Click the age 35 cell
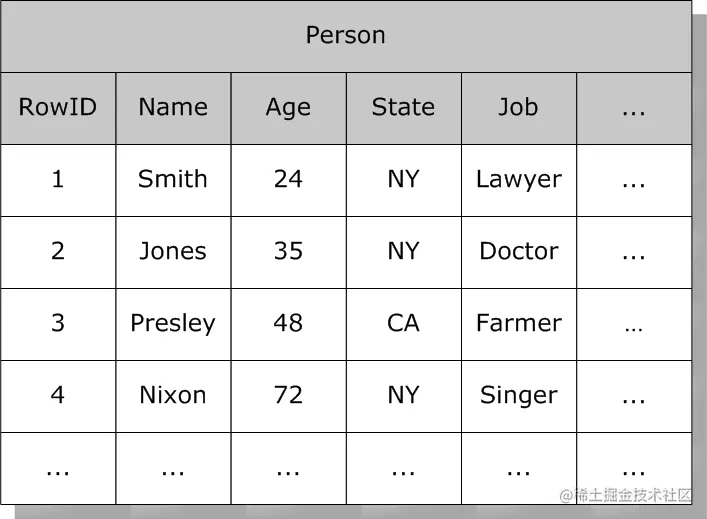 tap(288, 251)
